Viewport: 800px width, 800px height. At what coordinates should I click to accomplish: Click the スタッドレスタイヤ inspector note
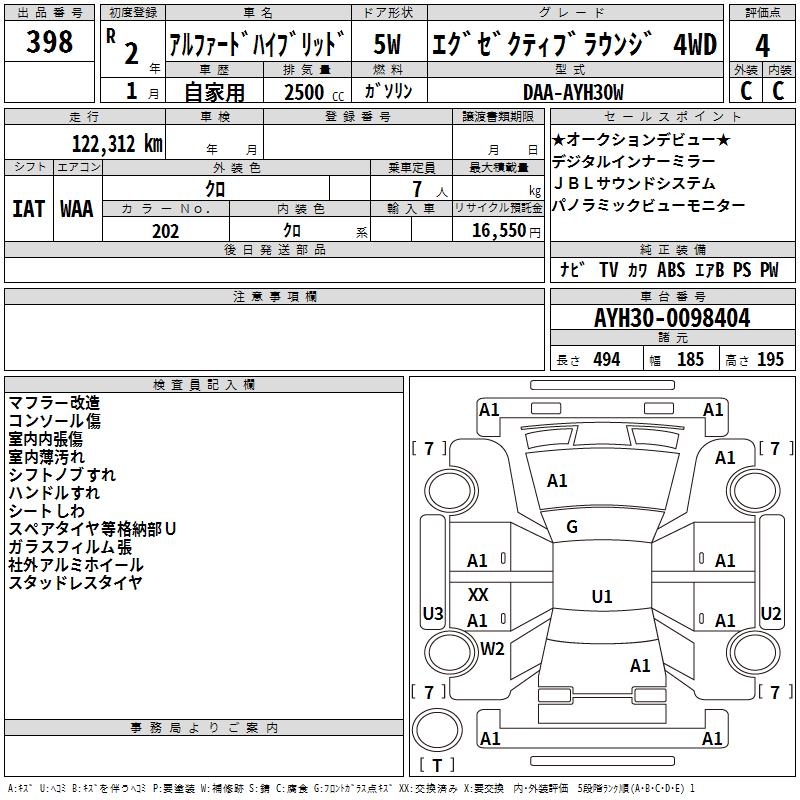point(75,582)
